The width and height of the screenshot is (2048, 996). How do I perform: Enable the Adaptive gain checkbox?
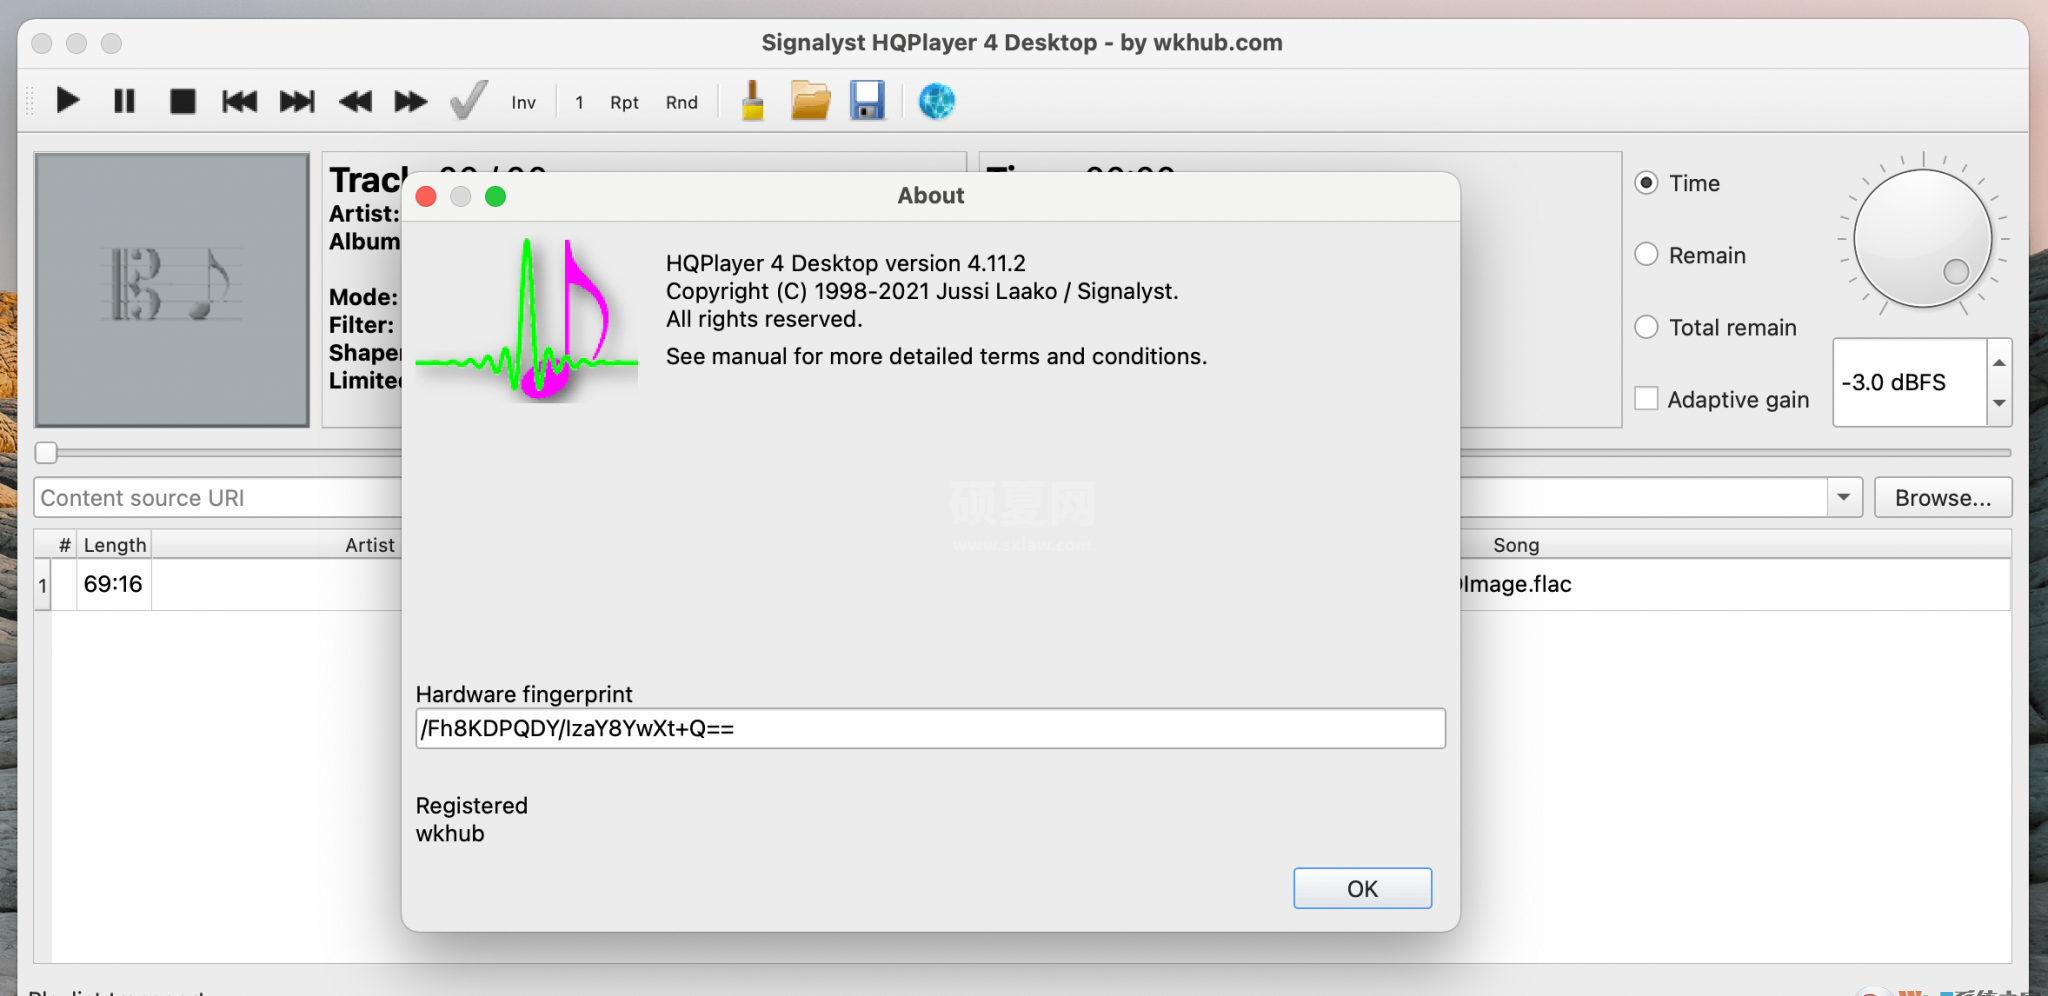(1647, 398)
